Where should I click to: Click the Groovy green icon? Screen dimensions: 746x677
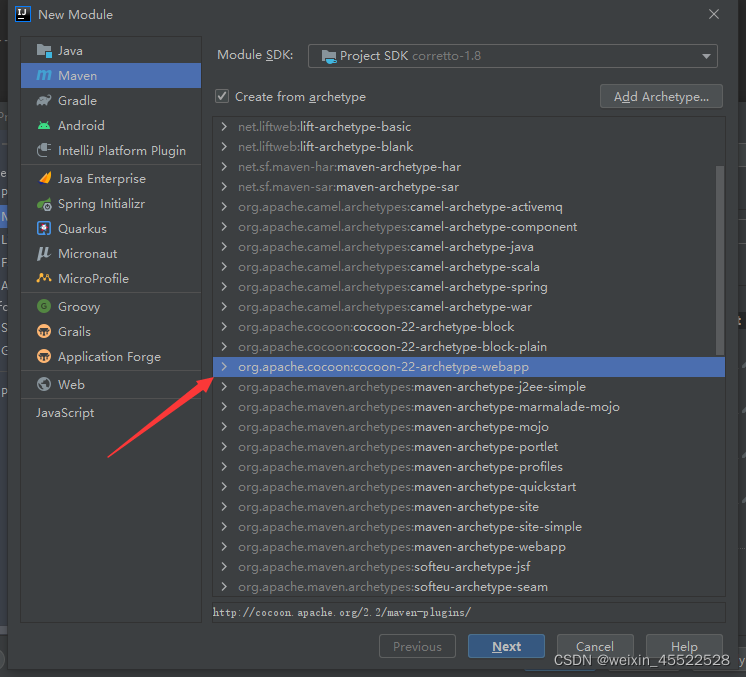pyautogui.click(x=44, y=306)
